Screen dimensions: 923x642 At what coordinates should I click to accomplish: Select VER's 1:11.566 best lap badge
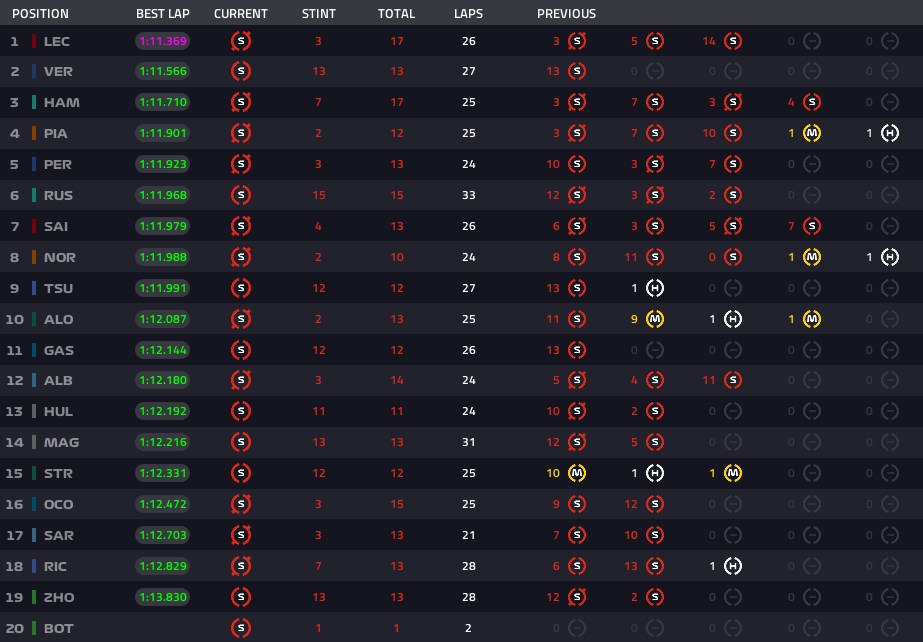(162, 71)
